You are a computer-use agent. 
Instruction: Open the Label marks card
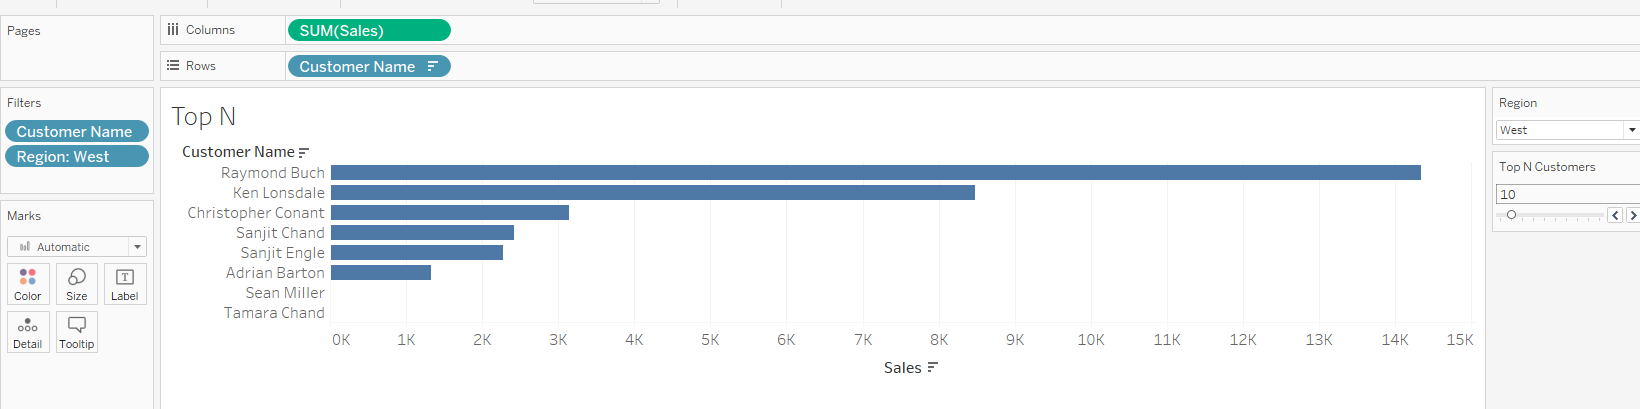coord(125,284)
